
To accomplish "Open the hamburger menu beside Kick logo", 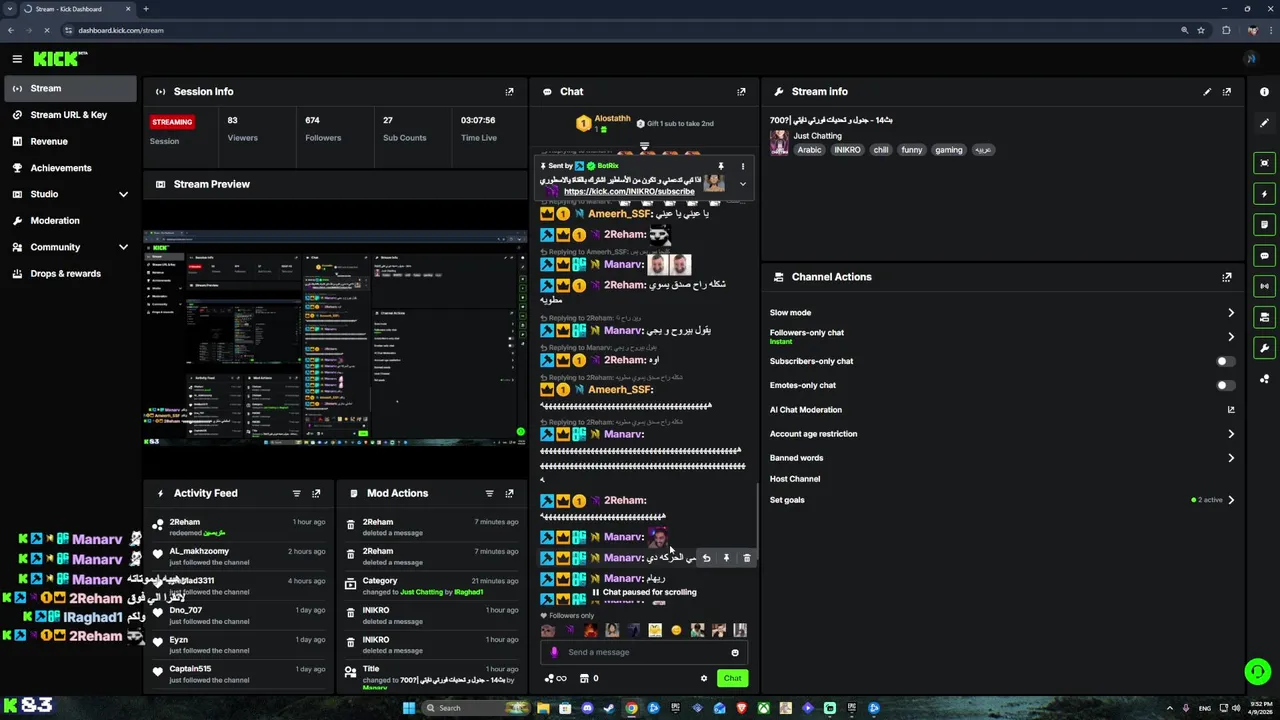I will (x=17, y=59).
